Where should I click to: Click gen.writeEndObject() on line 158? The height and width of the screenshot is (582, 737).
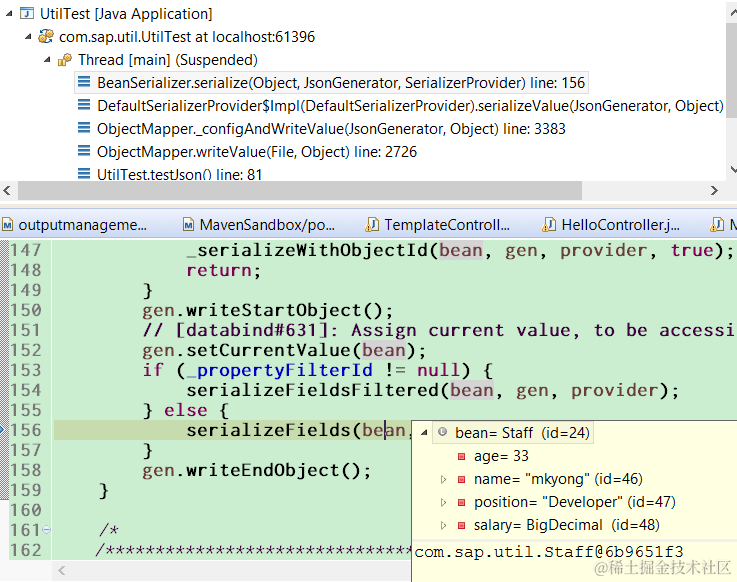tap(257, 470)
